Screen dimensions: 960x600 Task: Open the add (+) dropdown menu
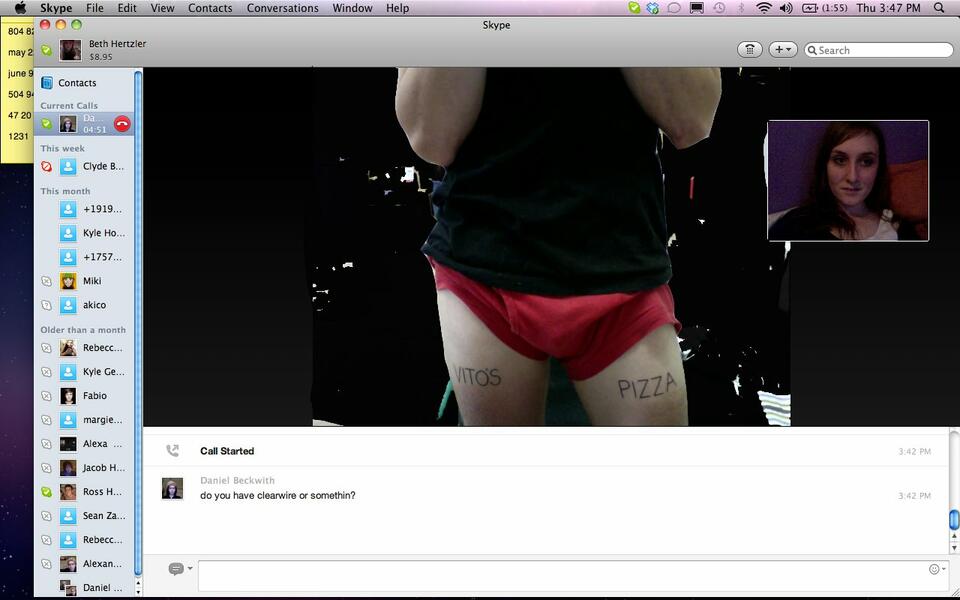782,50
